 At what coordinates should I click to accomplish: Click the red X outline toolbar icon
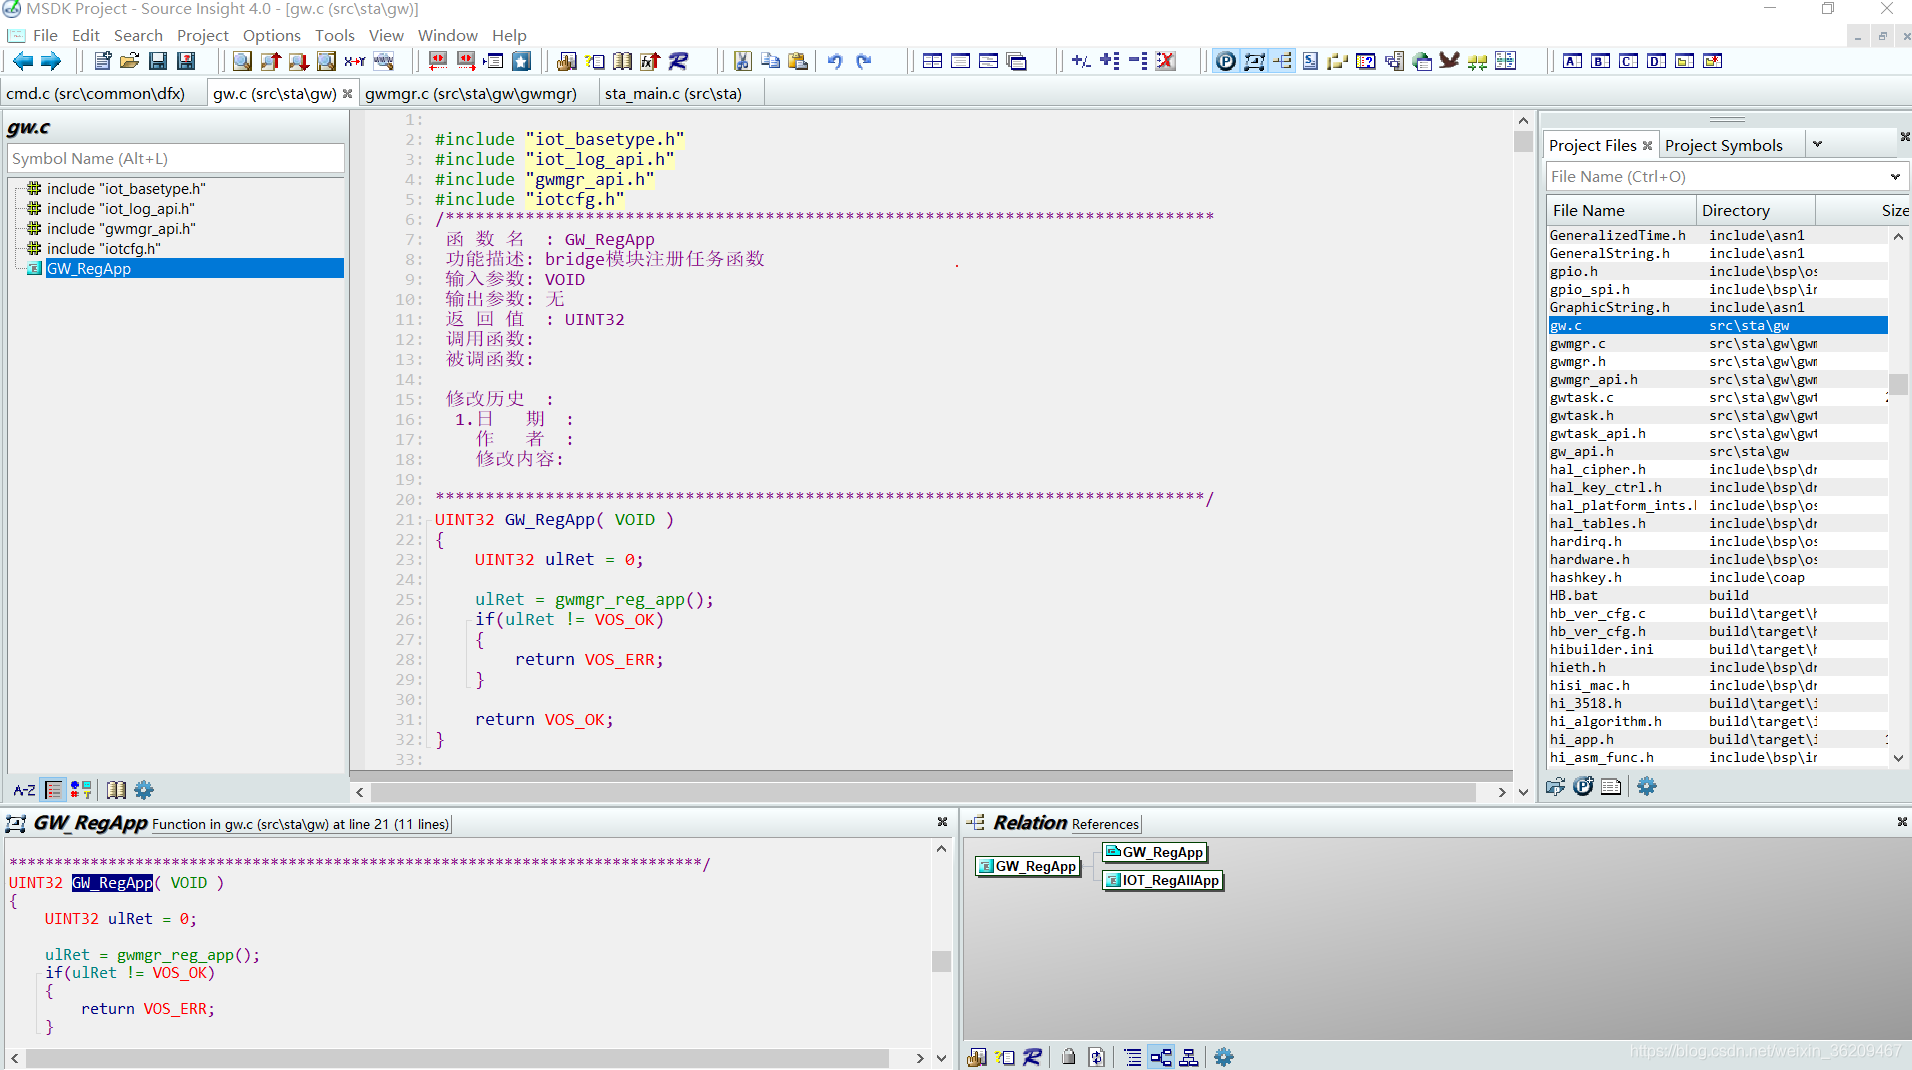[1165, 61]
